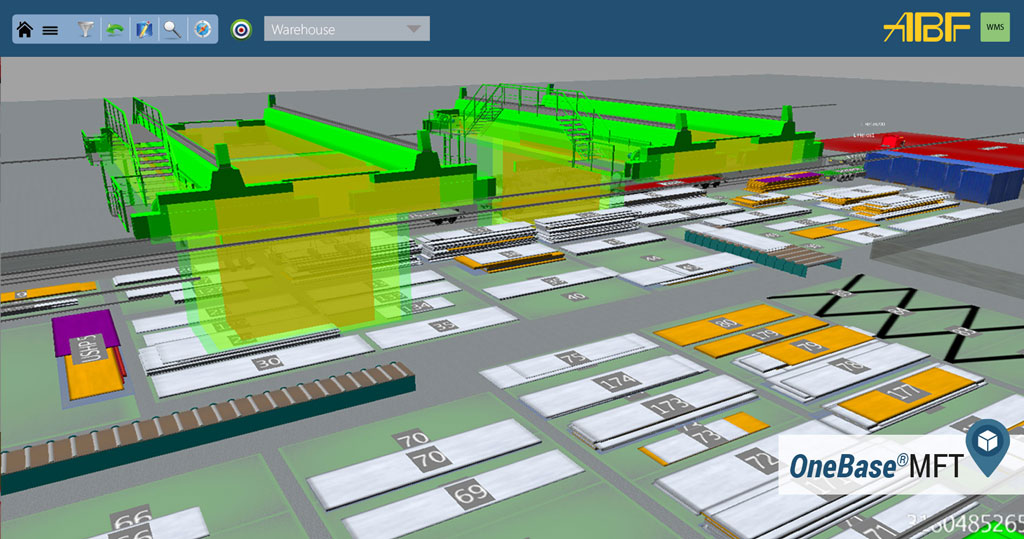Open the funnel filter tool
This screenshot has height=539, width=1024.
[x=87, y=29]
